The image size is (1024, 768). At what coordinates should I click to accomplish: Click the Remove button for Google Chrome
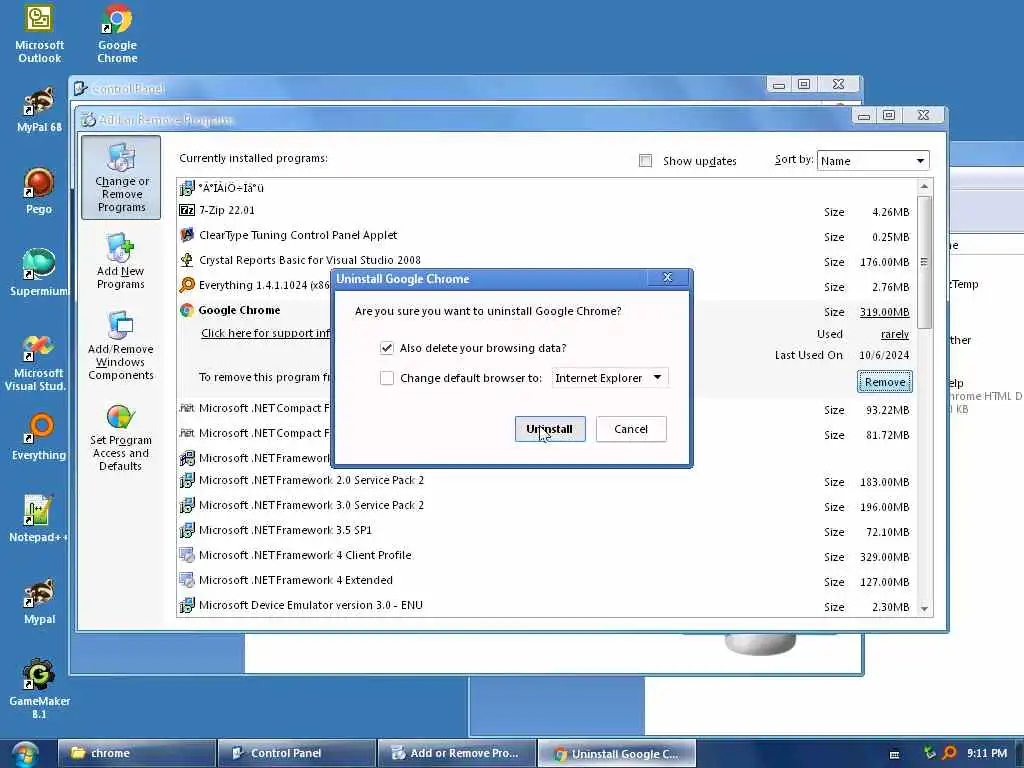tap(885, 382)
